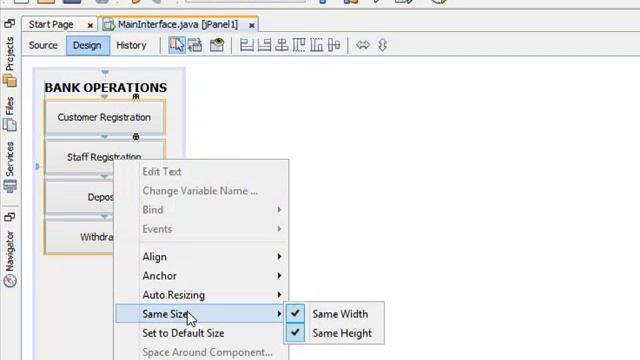
Task: Activate the Connection Mode tool
Action: coord(195,45)
